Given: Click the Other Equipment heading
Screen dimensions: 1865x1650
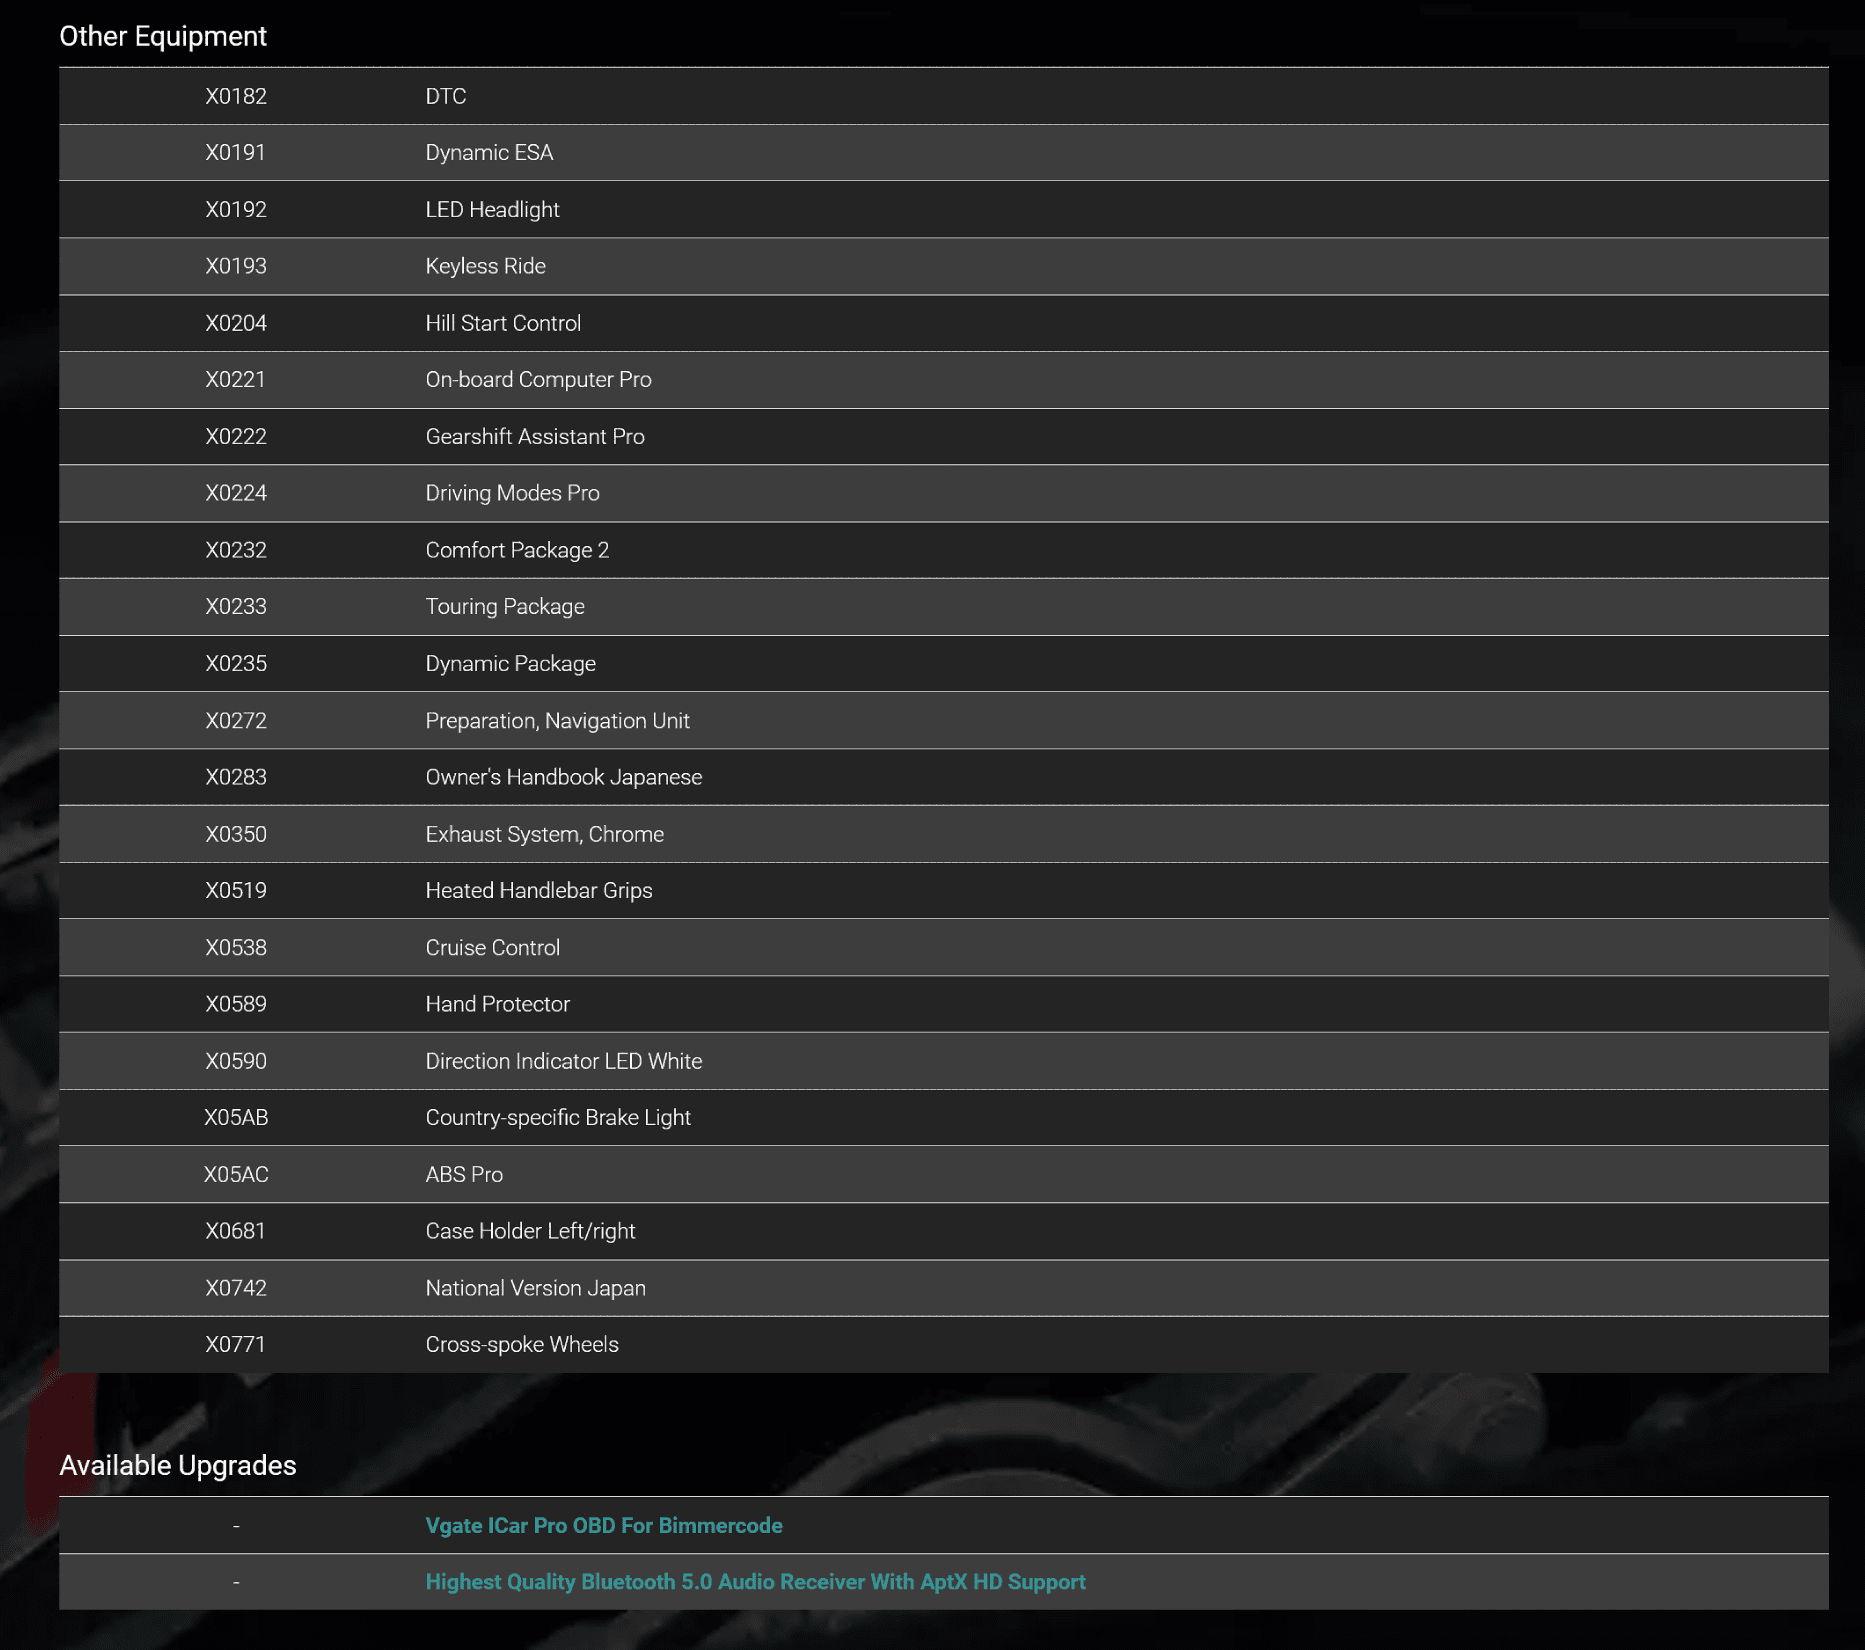Looking at the screenshot, I should (x=163, y=36).
